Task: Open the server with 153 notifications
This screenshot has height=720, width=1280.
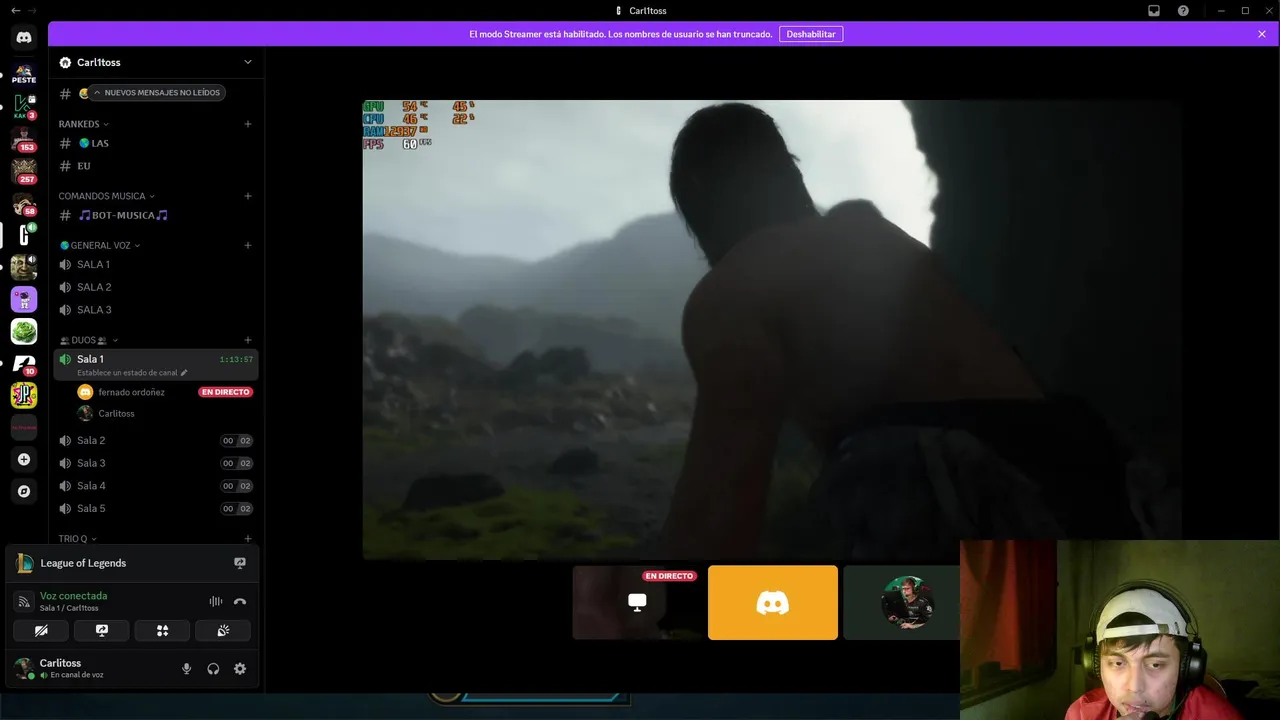Action: 24,139
